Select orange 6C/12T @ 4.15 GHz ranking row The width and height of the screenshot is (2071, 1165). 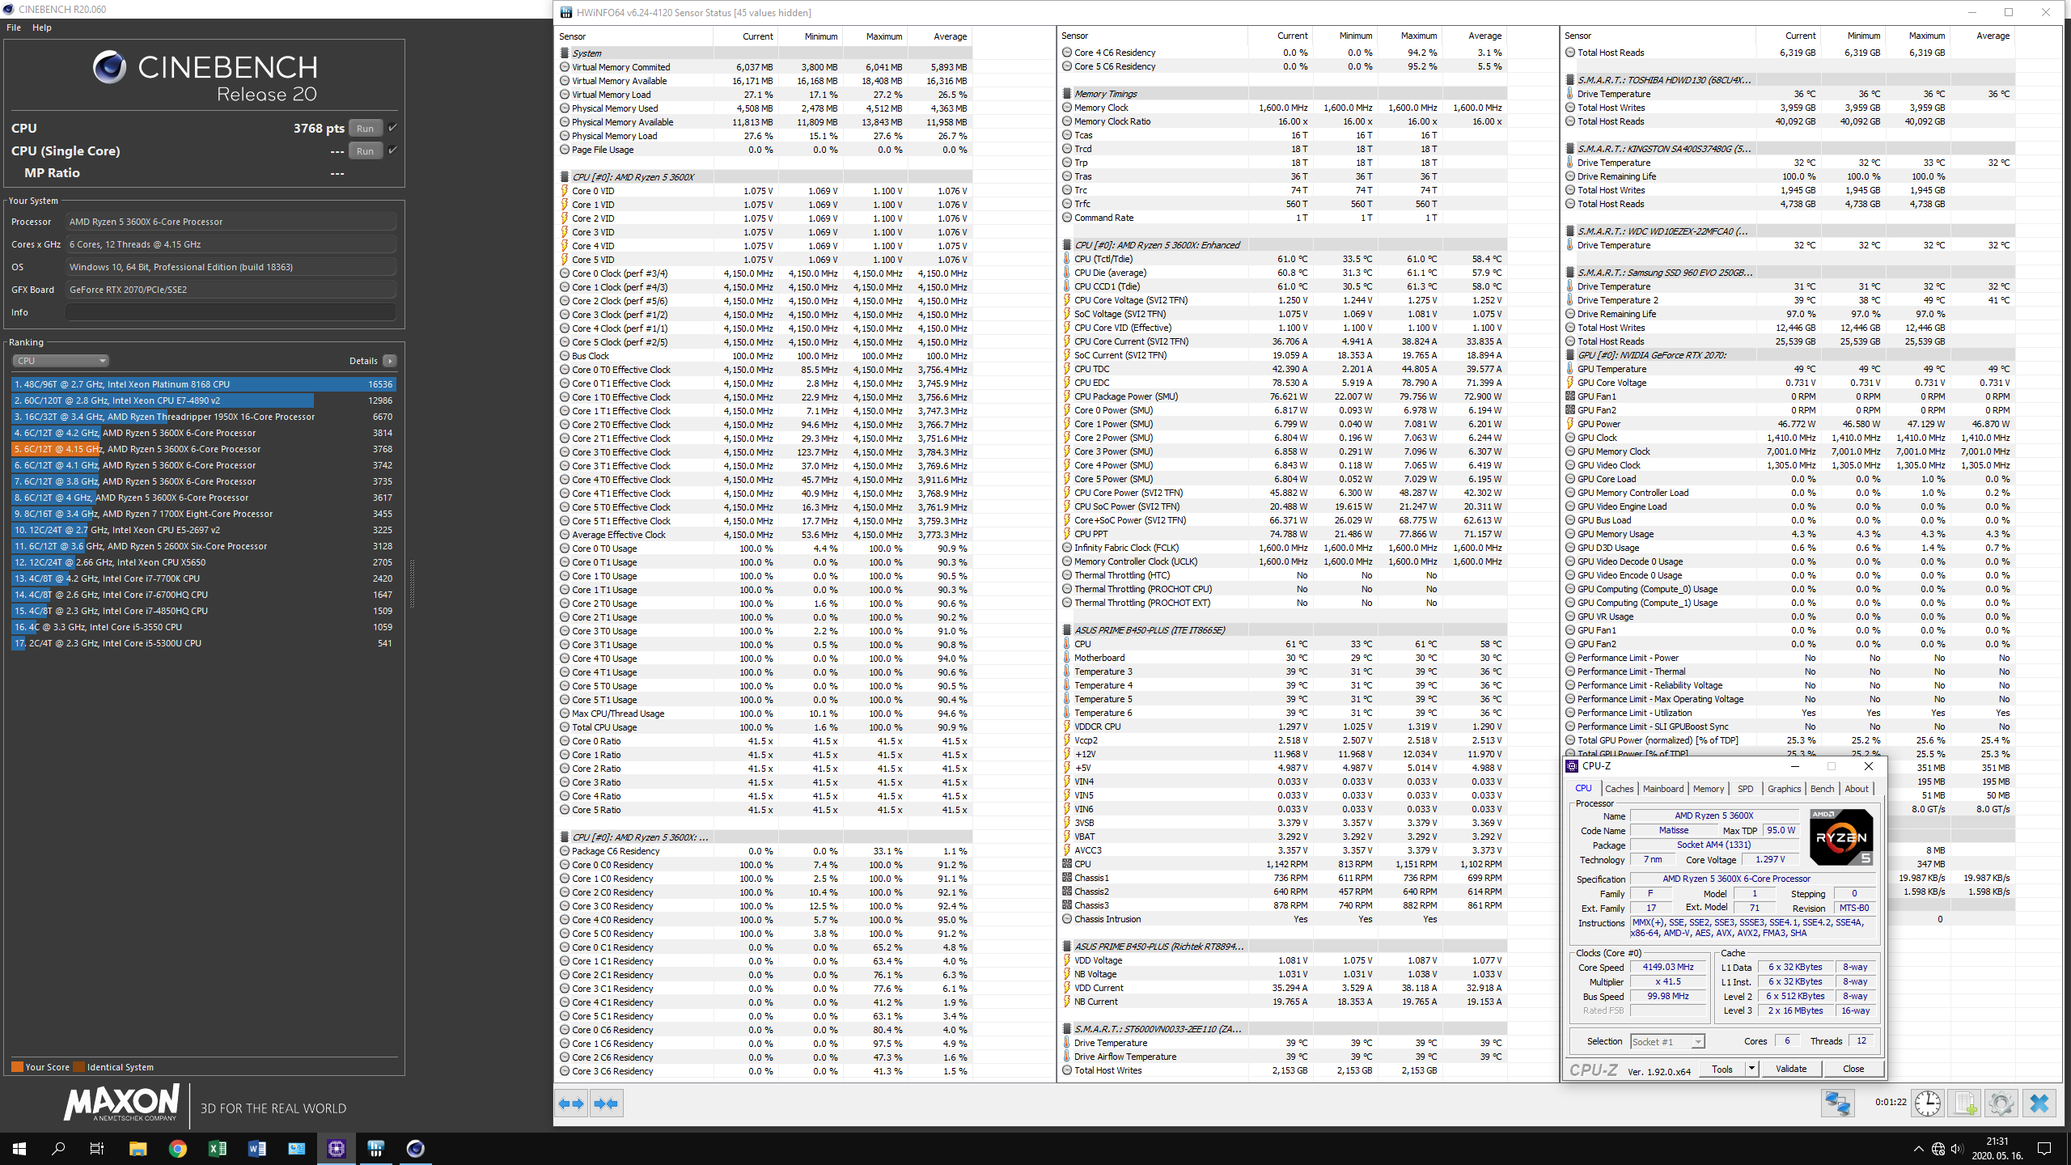point(203,449)
